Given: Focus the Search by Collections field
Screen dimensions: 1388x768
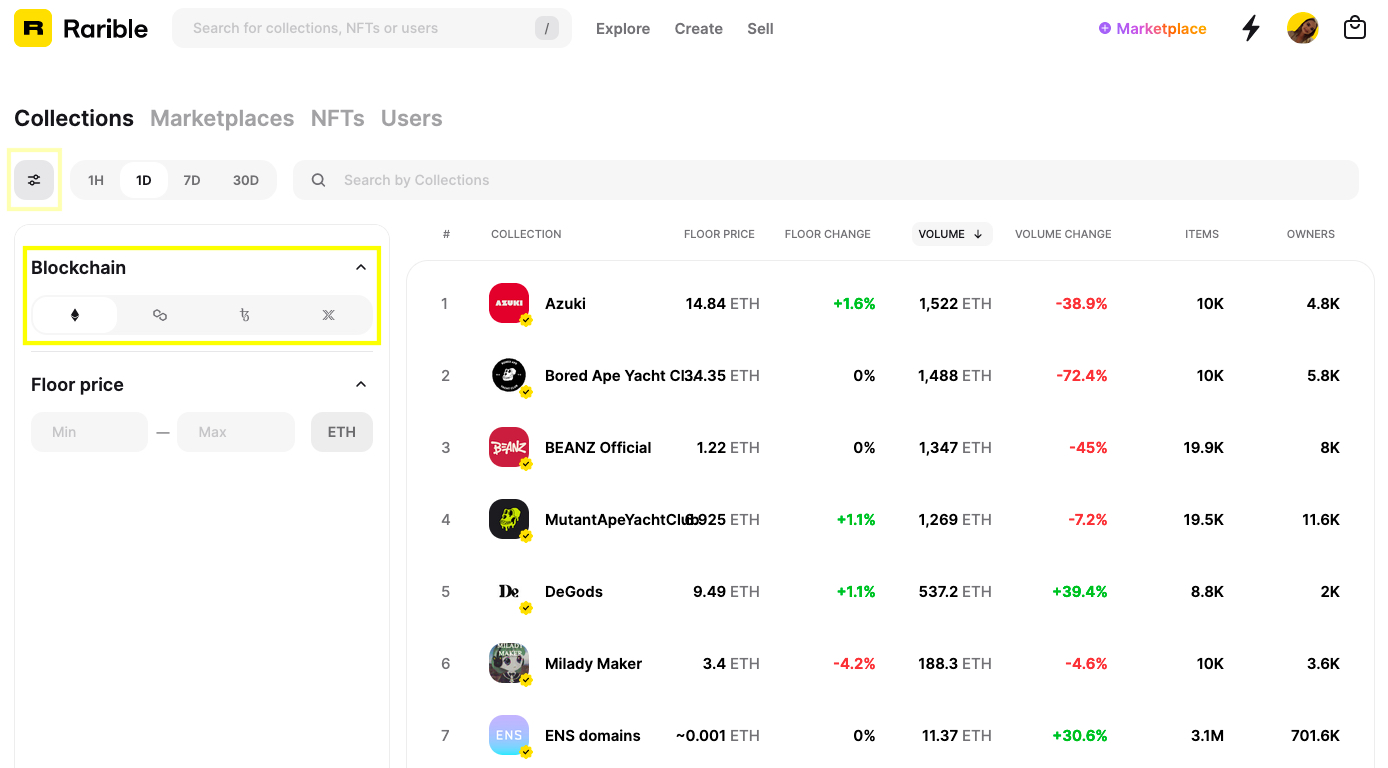Looking at the screenshot, I should [826, 180].
